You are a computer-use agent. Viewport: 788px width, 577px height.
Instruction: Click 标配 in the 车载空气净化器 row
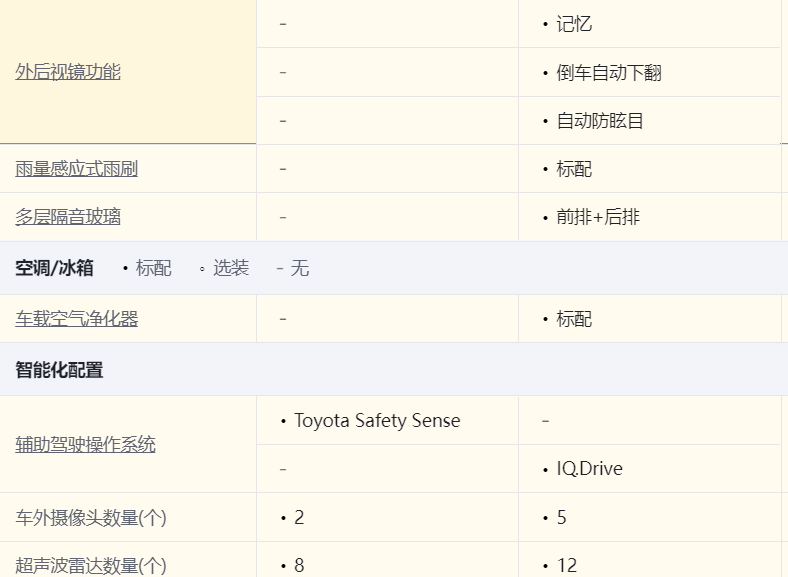[574, 319]
